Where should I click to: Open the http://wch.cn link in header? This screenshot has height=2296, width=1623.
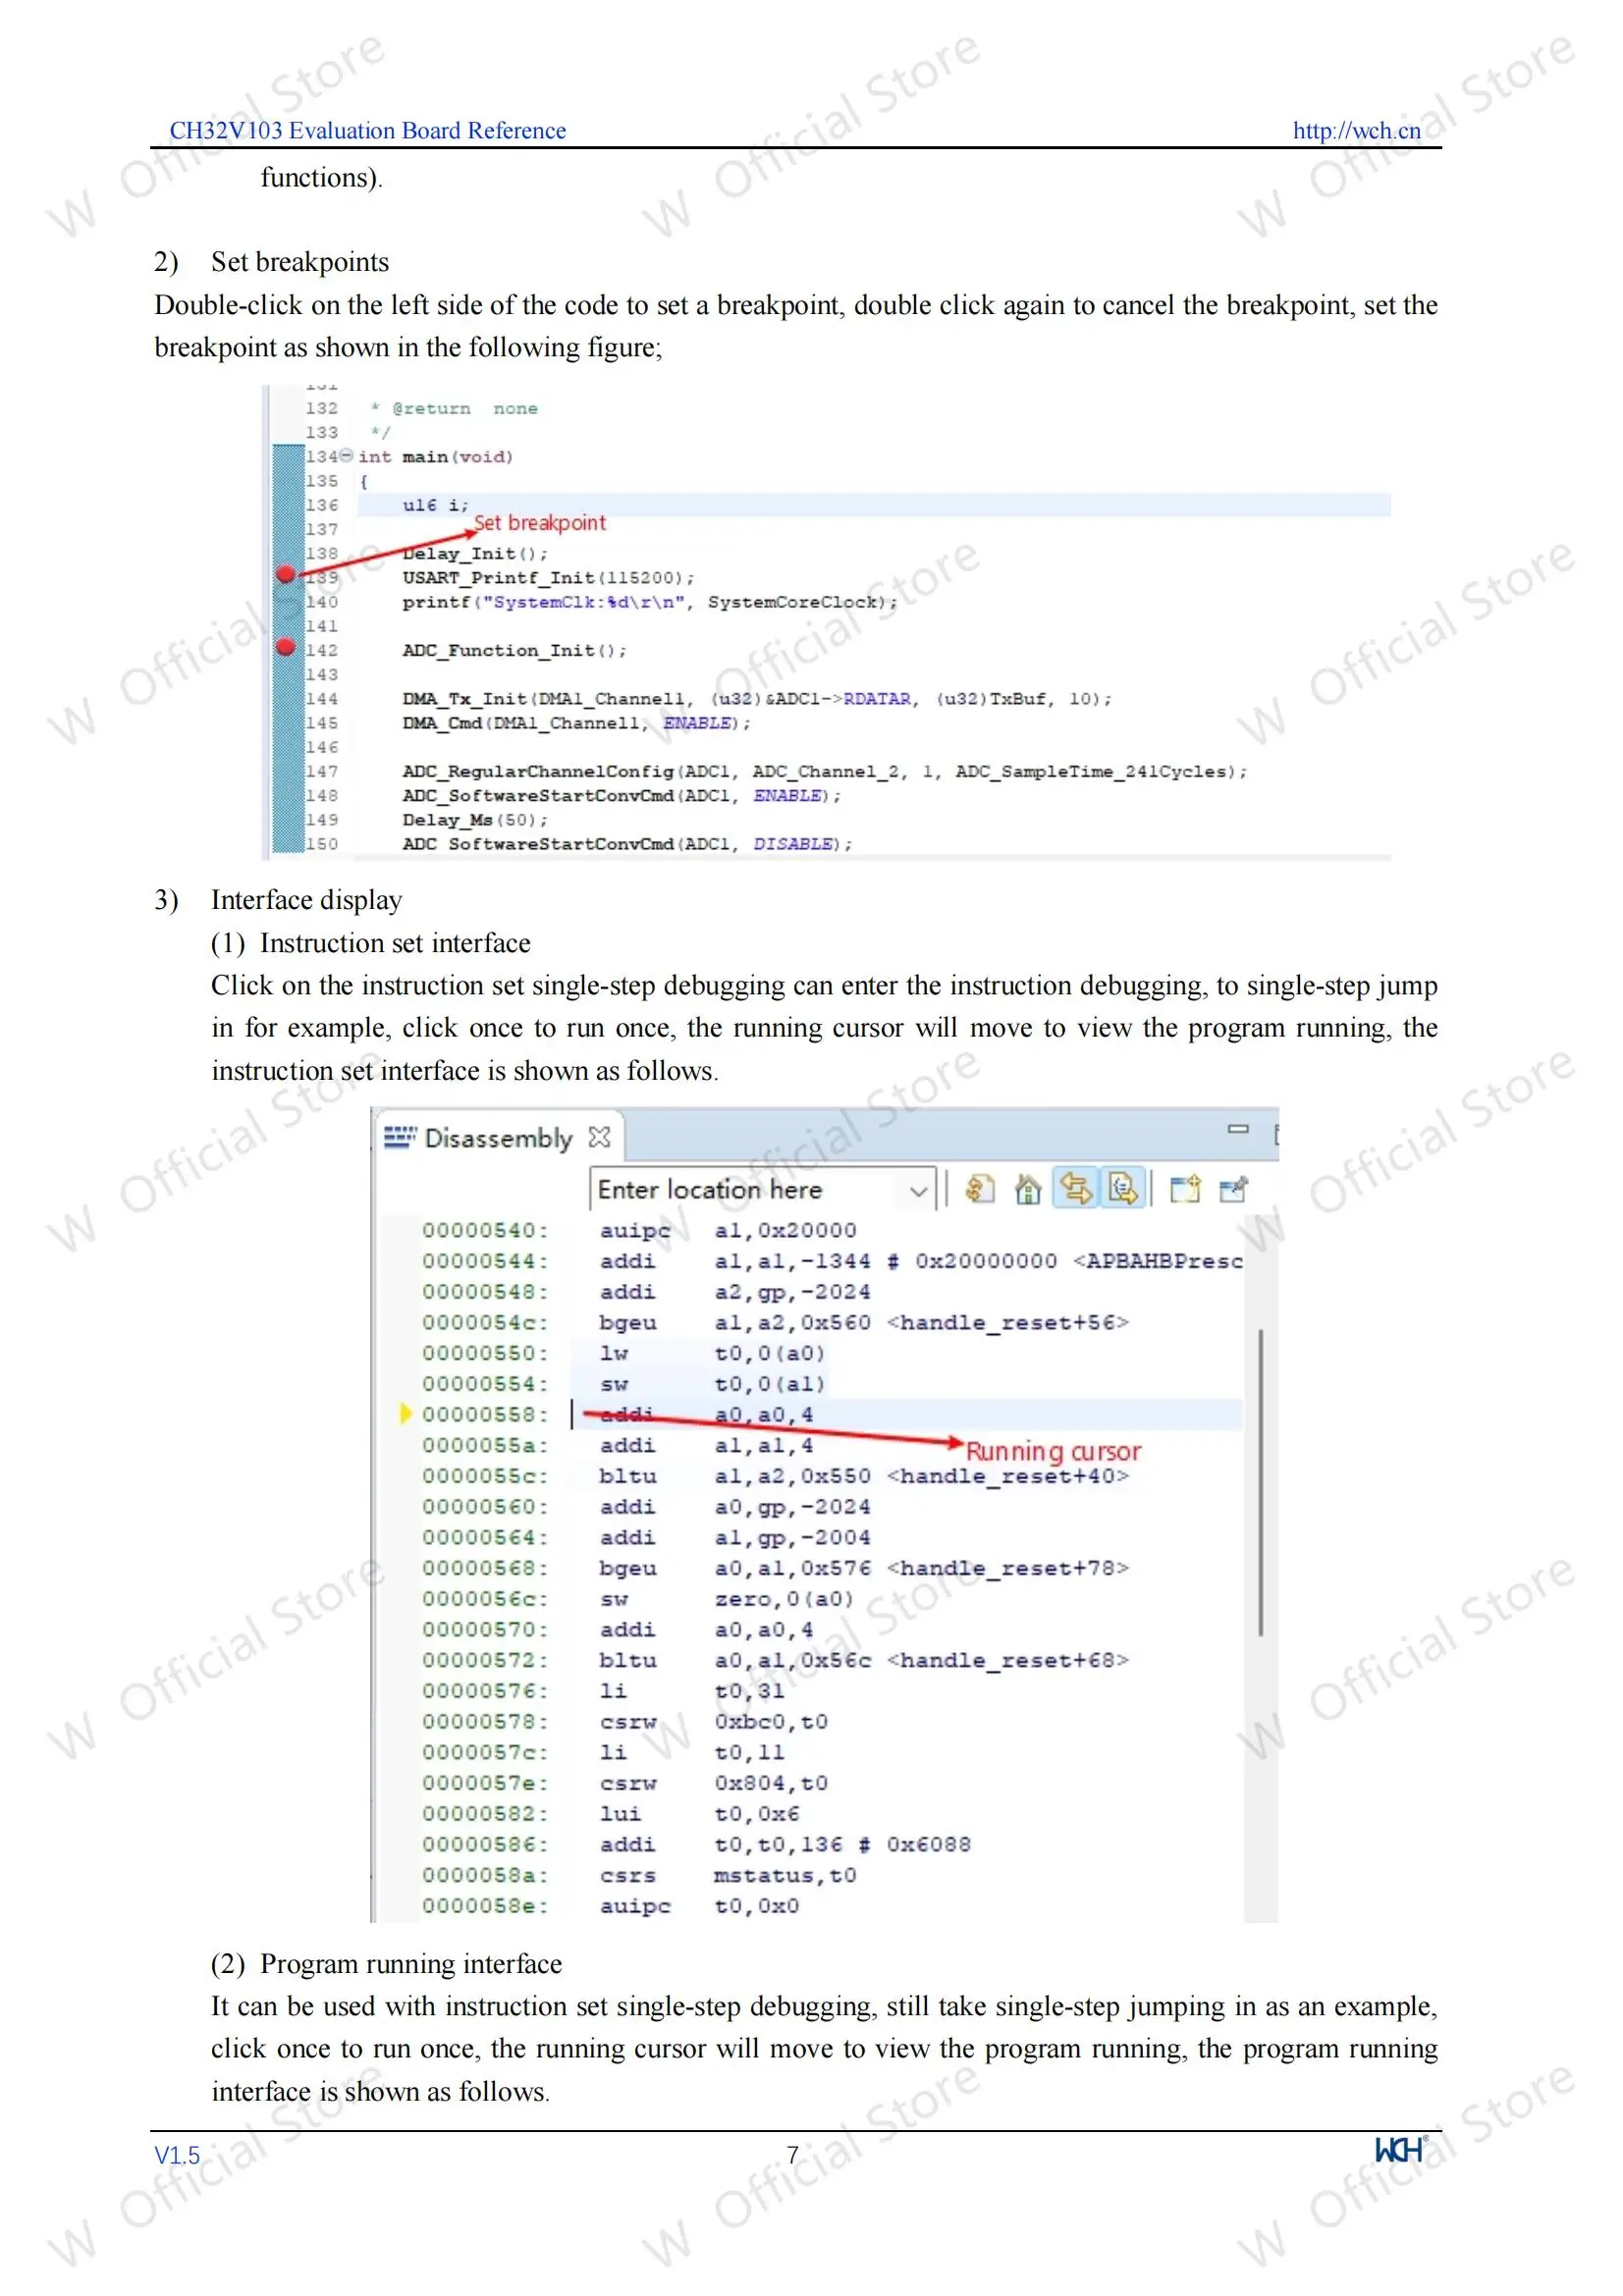pos(1355,130)
